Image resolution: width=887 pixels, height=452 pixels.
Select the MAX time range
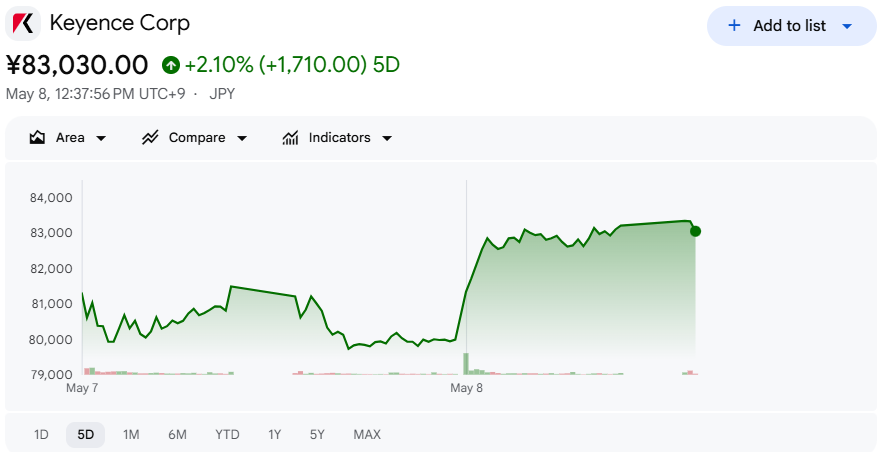(x=367, y=434)
